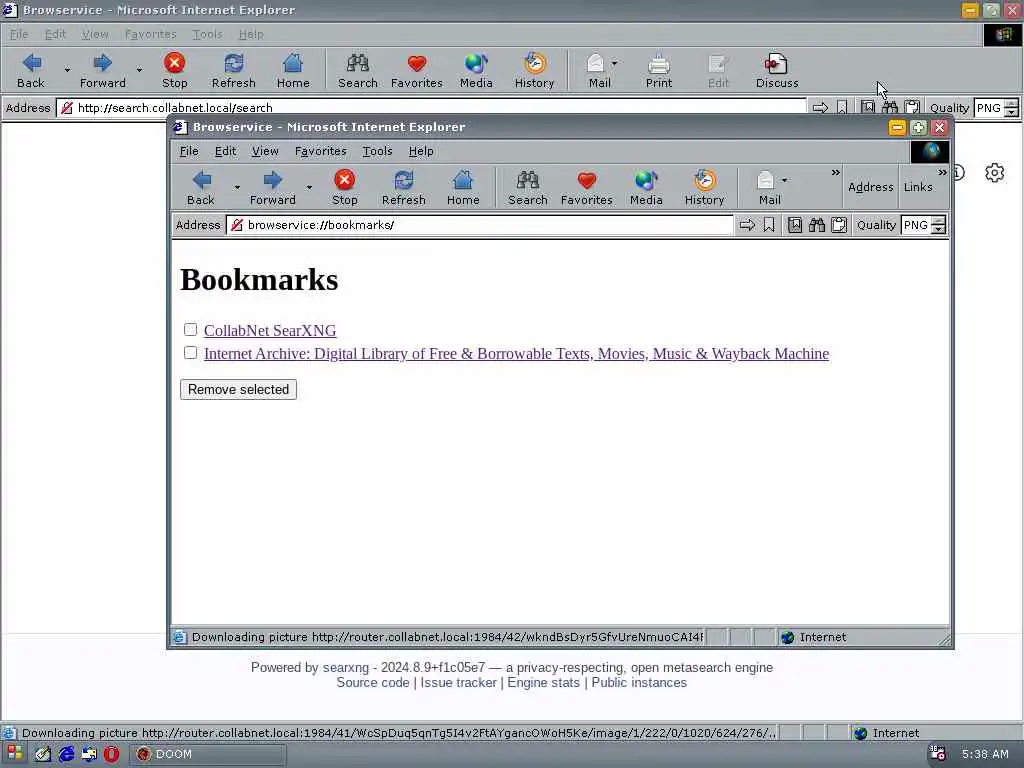The image size is (1024, 768).
Task: Click the 5:38 AM system clock
Action: coord(985,754)
